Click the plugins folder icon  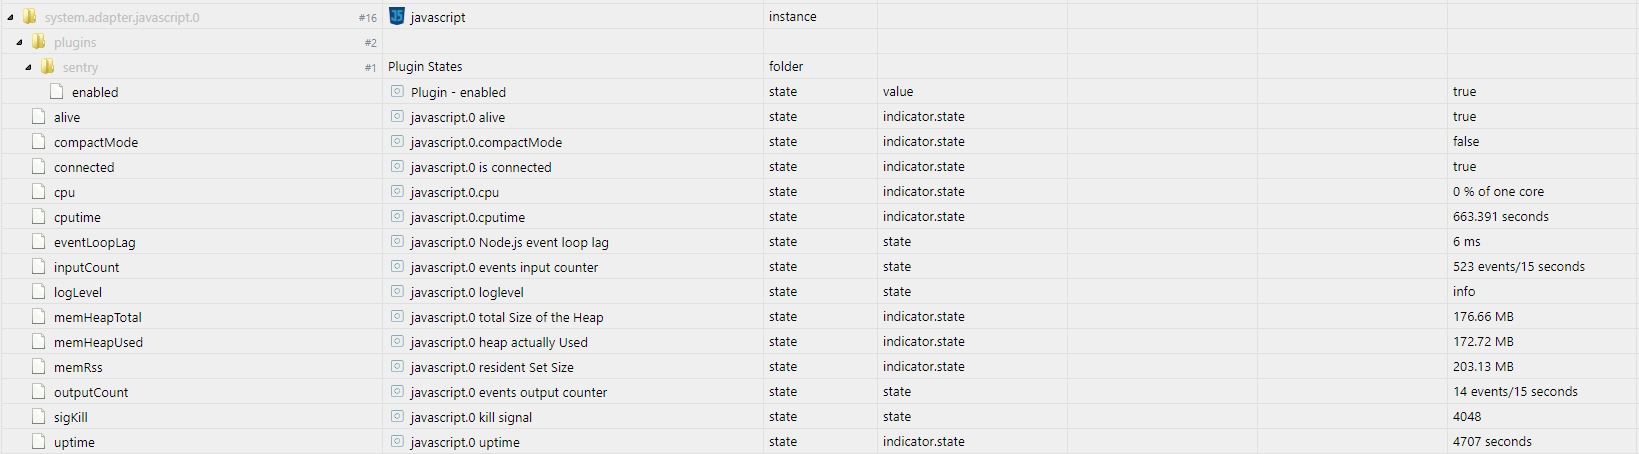tap(38, 42)
